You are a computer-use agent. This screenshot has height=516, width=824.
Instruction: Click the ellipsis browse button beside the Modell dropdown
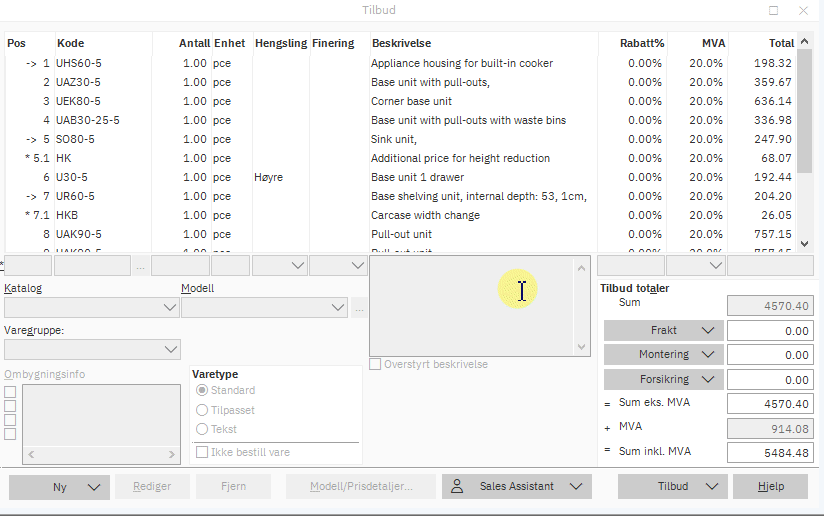pyautogui.click(x=359, y=308)
